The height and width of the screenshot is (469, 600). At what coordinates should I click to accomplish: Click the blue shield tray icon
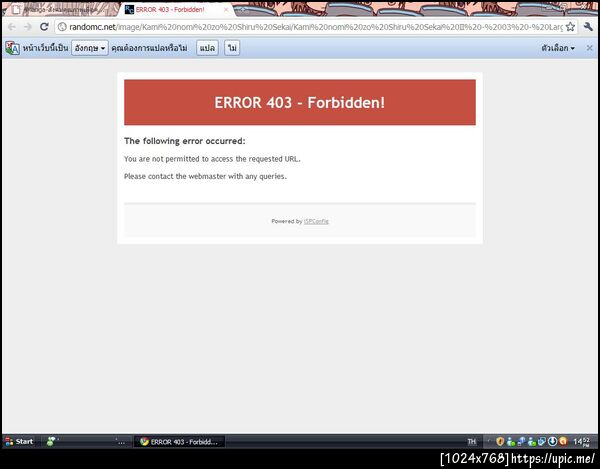pos(541,441)
